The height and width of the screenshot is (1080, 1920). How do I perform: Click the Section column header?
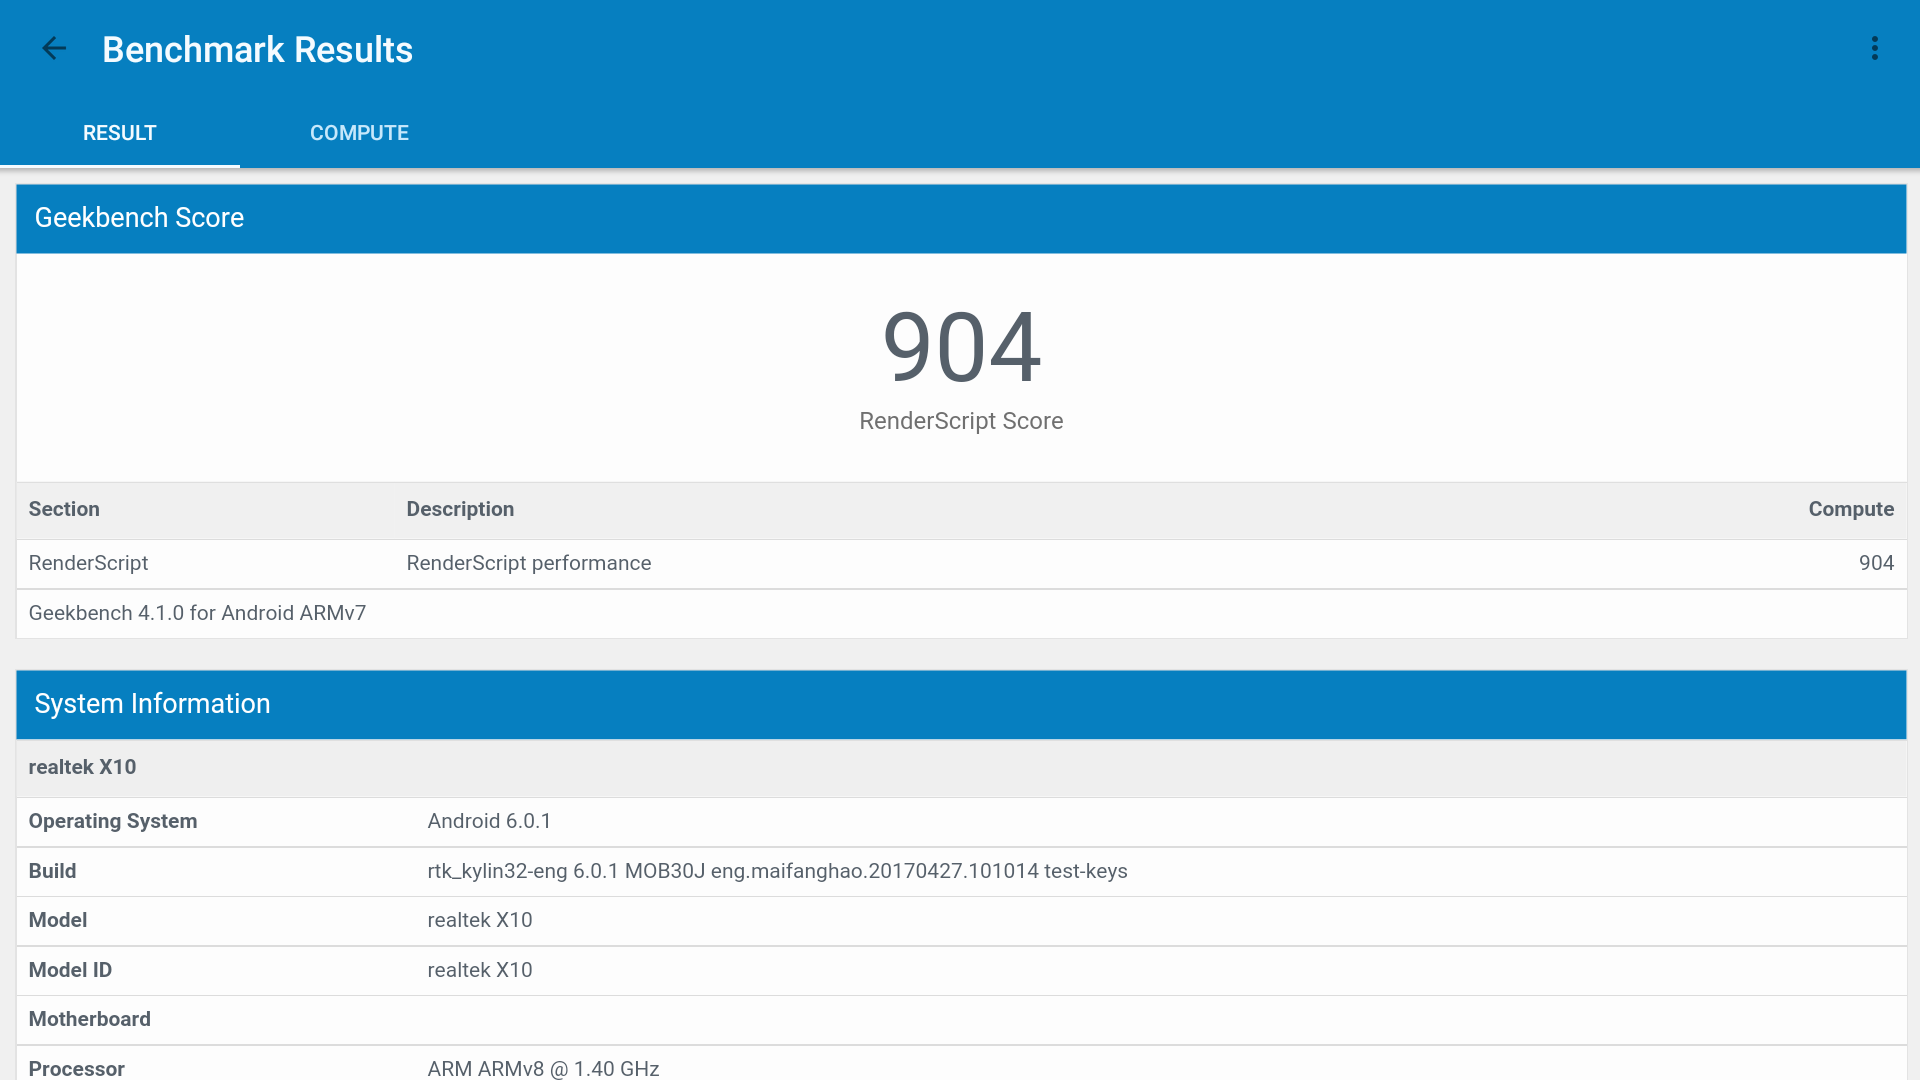[x=64, y=509]
